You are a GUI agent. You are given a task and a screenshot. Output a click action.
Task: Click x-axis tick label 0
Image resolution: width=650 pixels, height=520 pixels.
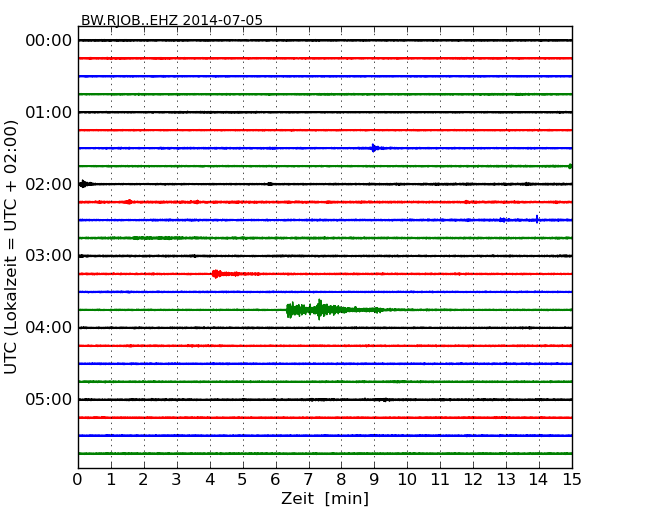click(78, 480)
